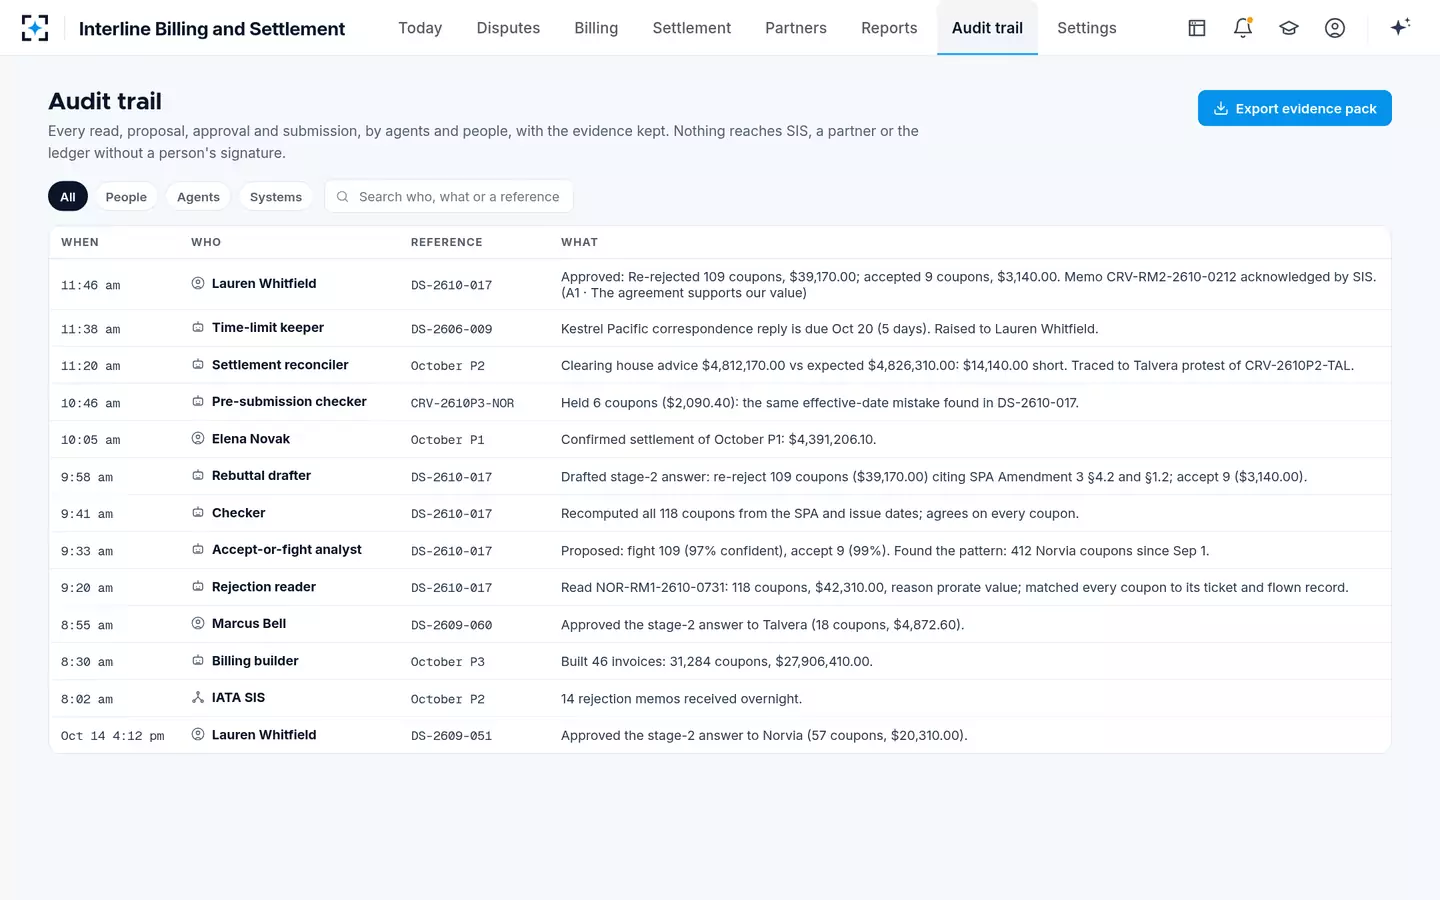Click reference DS-2606-009
The image size is (1440, 900).
pos(452,329)
